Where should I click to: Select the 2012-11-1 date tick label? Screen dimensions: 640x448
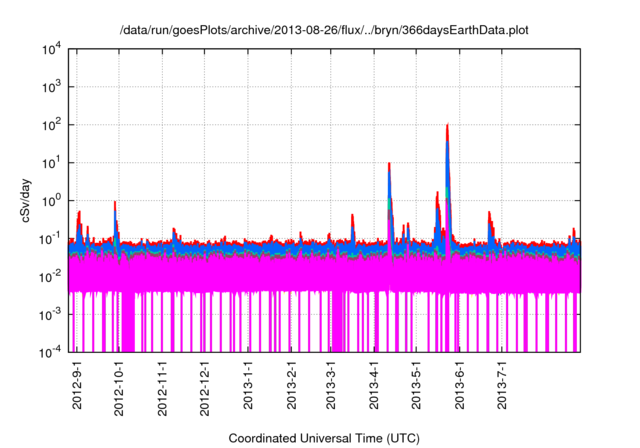162,386
